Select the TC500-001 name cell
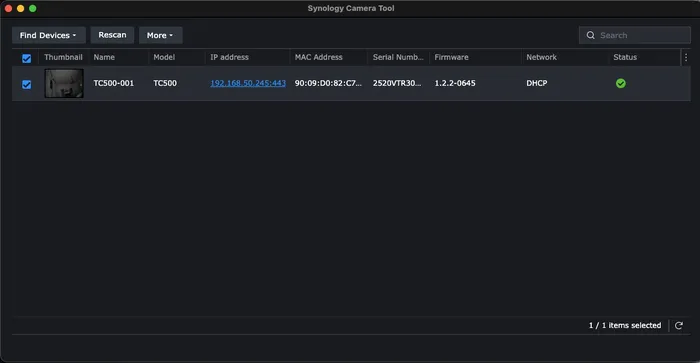Viewport: 700px width, 363px height. 113,83
